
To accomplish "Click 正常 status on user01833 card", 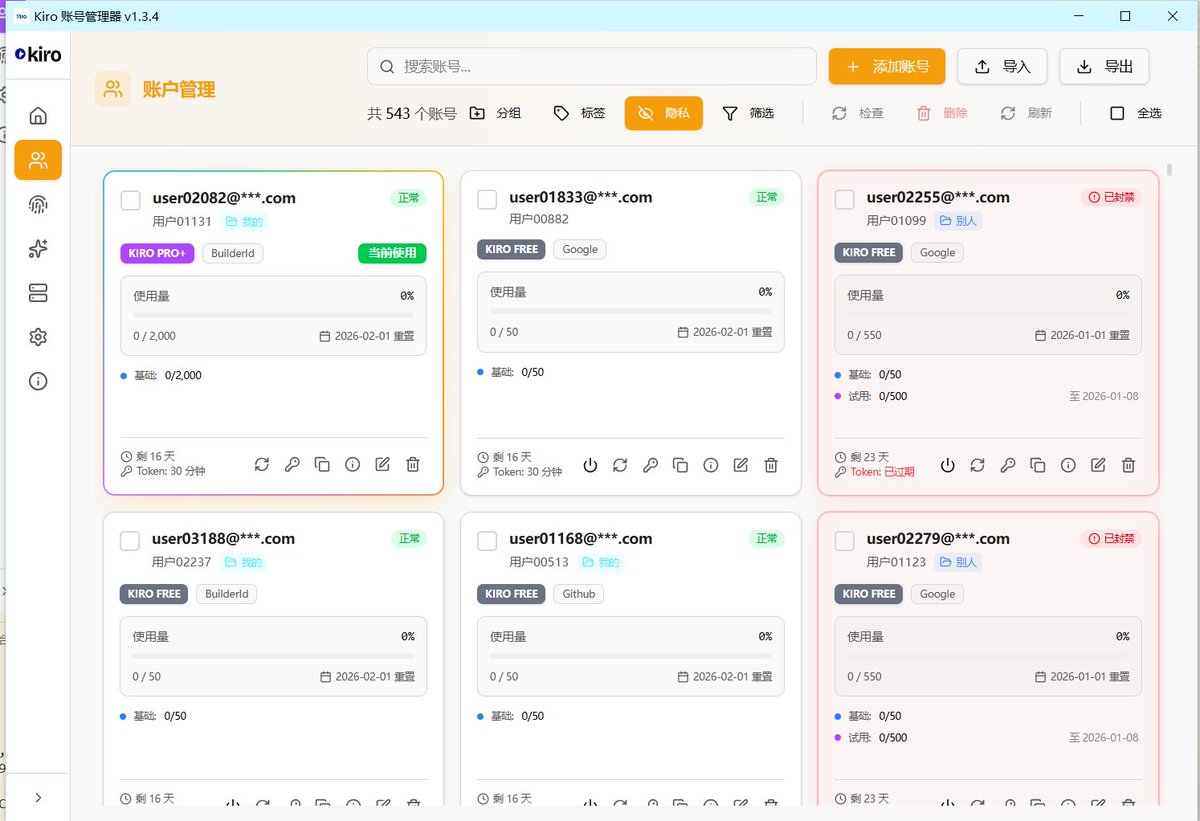I will coord(767,197).
